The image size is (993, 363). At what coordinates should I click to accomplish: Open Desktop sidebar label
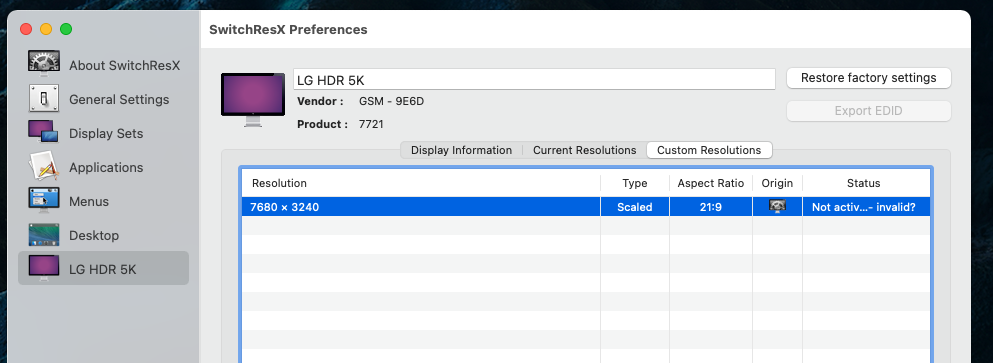point(94,235)
